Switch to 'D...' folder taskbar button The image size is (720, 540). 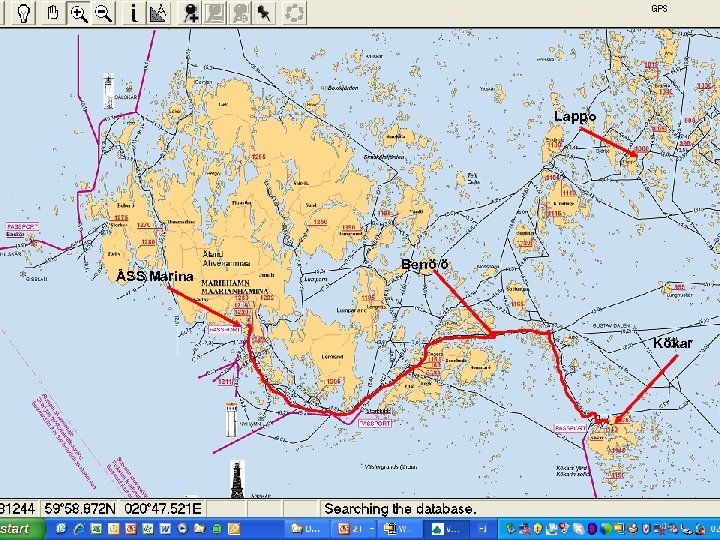point(306,529)
